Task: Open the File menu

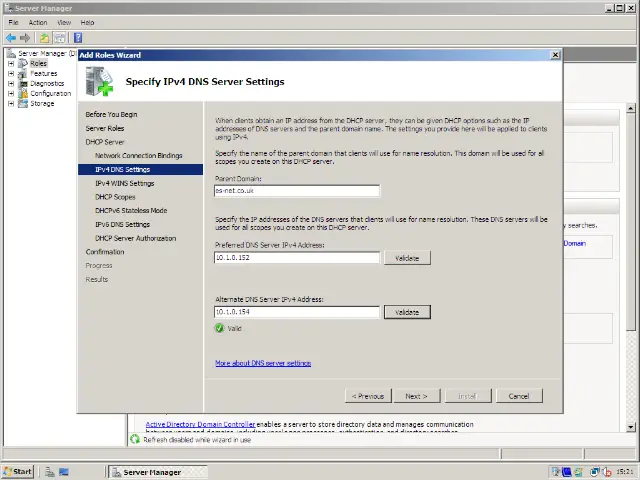Action: [13, 22]
